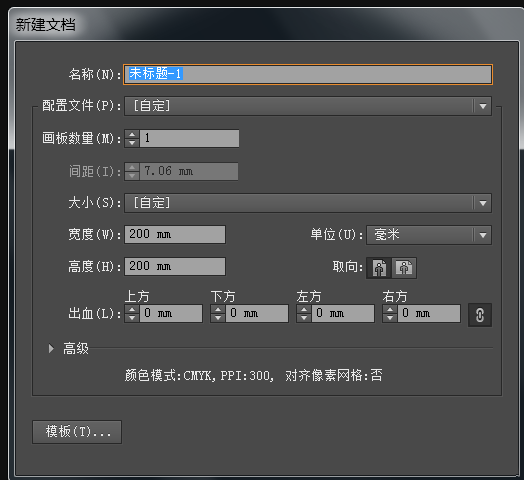This screenshot has height=480, width=524.
Task: Click the 名称 document name field
Action: (x=308, y=74)
